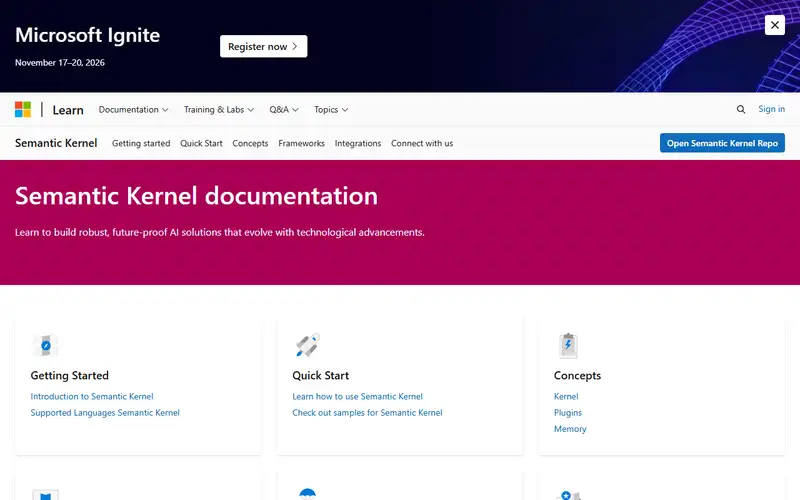The width and height of the screenshot is (800, 500).
Task: Expand the Documentation dropdown
Action: point(133,110)
